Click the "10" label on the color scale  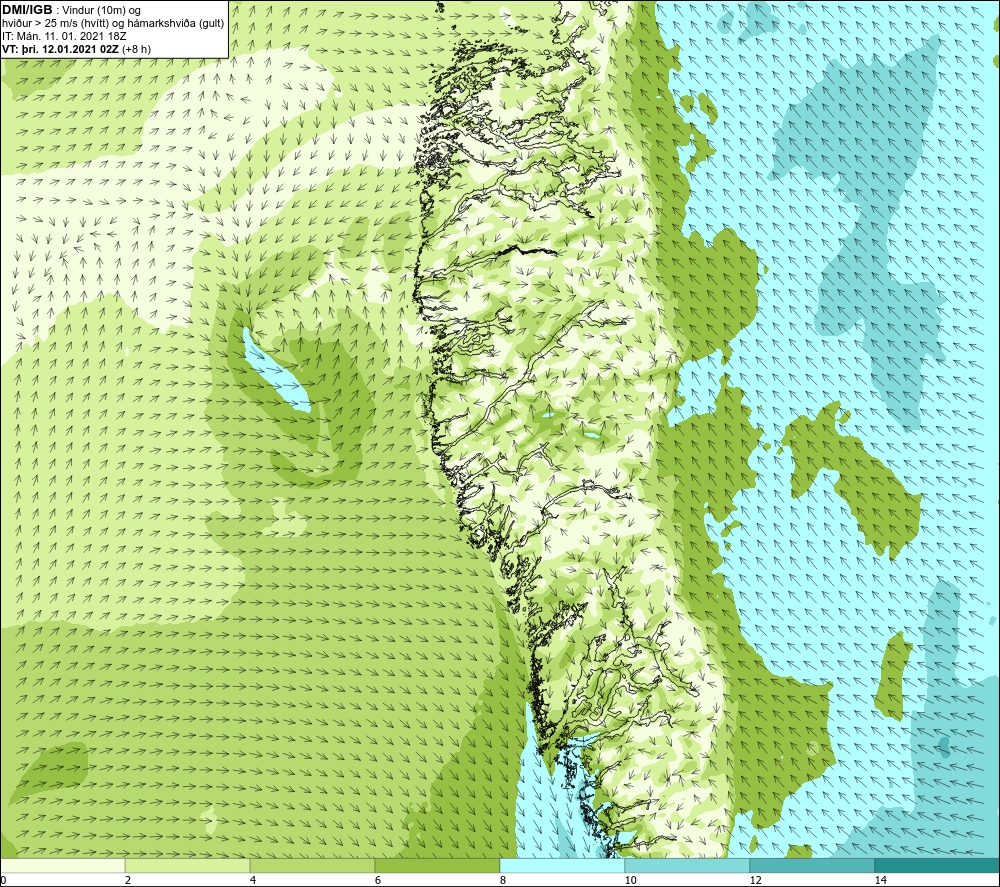(631, 880)
